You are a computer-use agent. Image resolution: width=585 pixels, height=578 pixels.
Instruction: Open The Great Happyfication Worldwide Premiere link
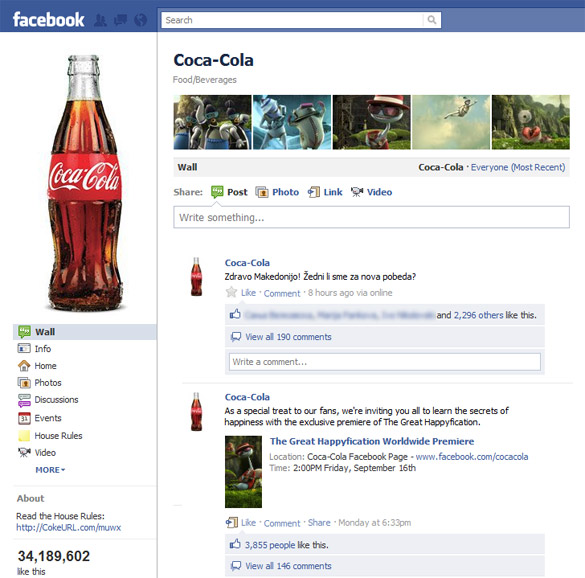pos(372,441)
